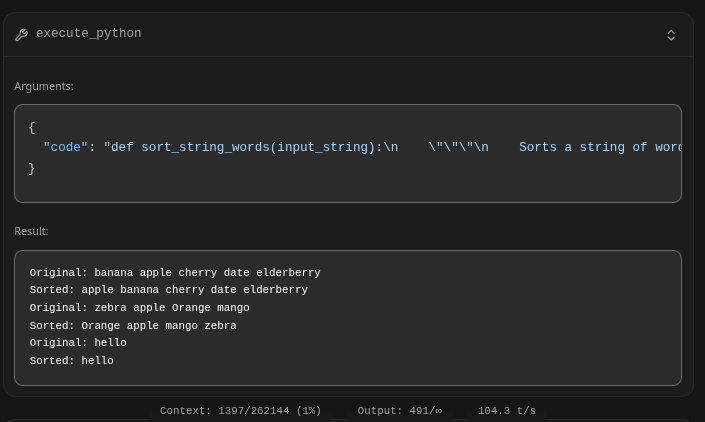Click the execute_python tool name

pos(88,34)
